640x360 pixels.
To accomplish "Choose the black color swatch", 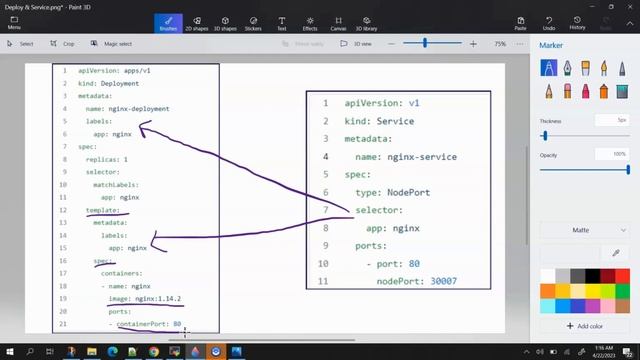I will (x=592, y=276).
